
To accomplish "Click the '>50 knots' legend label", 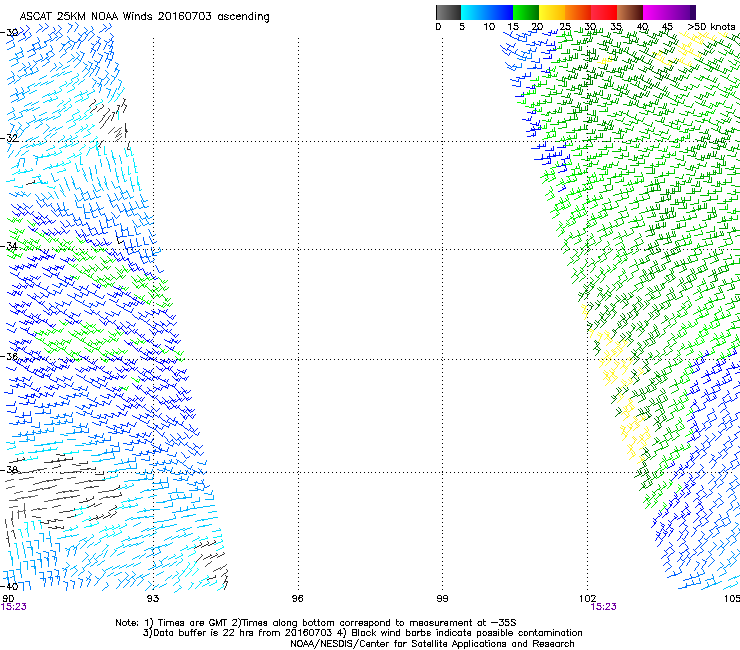I will click(x=712, y=27).
